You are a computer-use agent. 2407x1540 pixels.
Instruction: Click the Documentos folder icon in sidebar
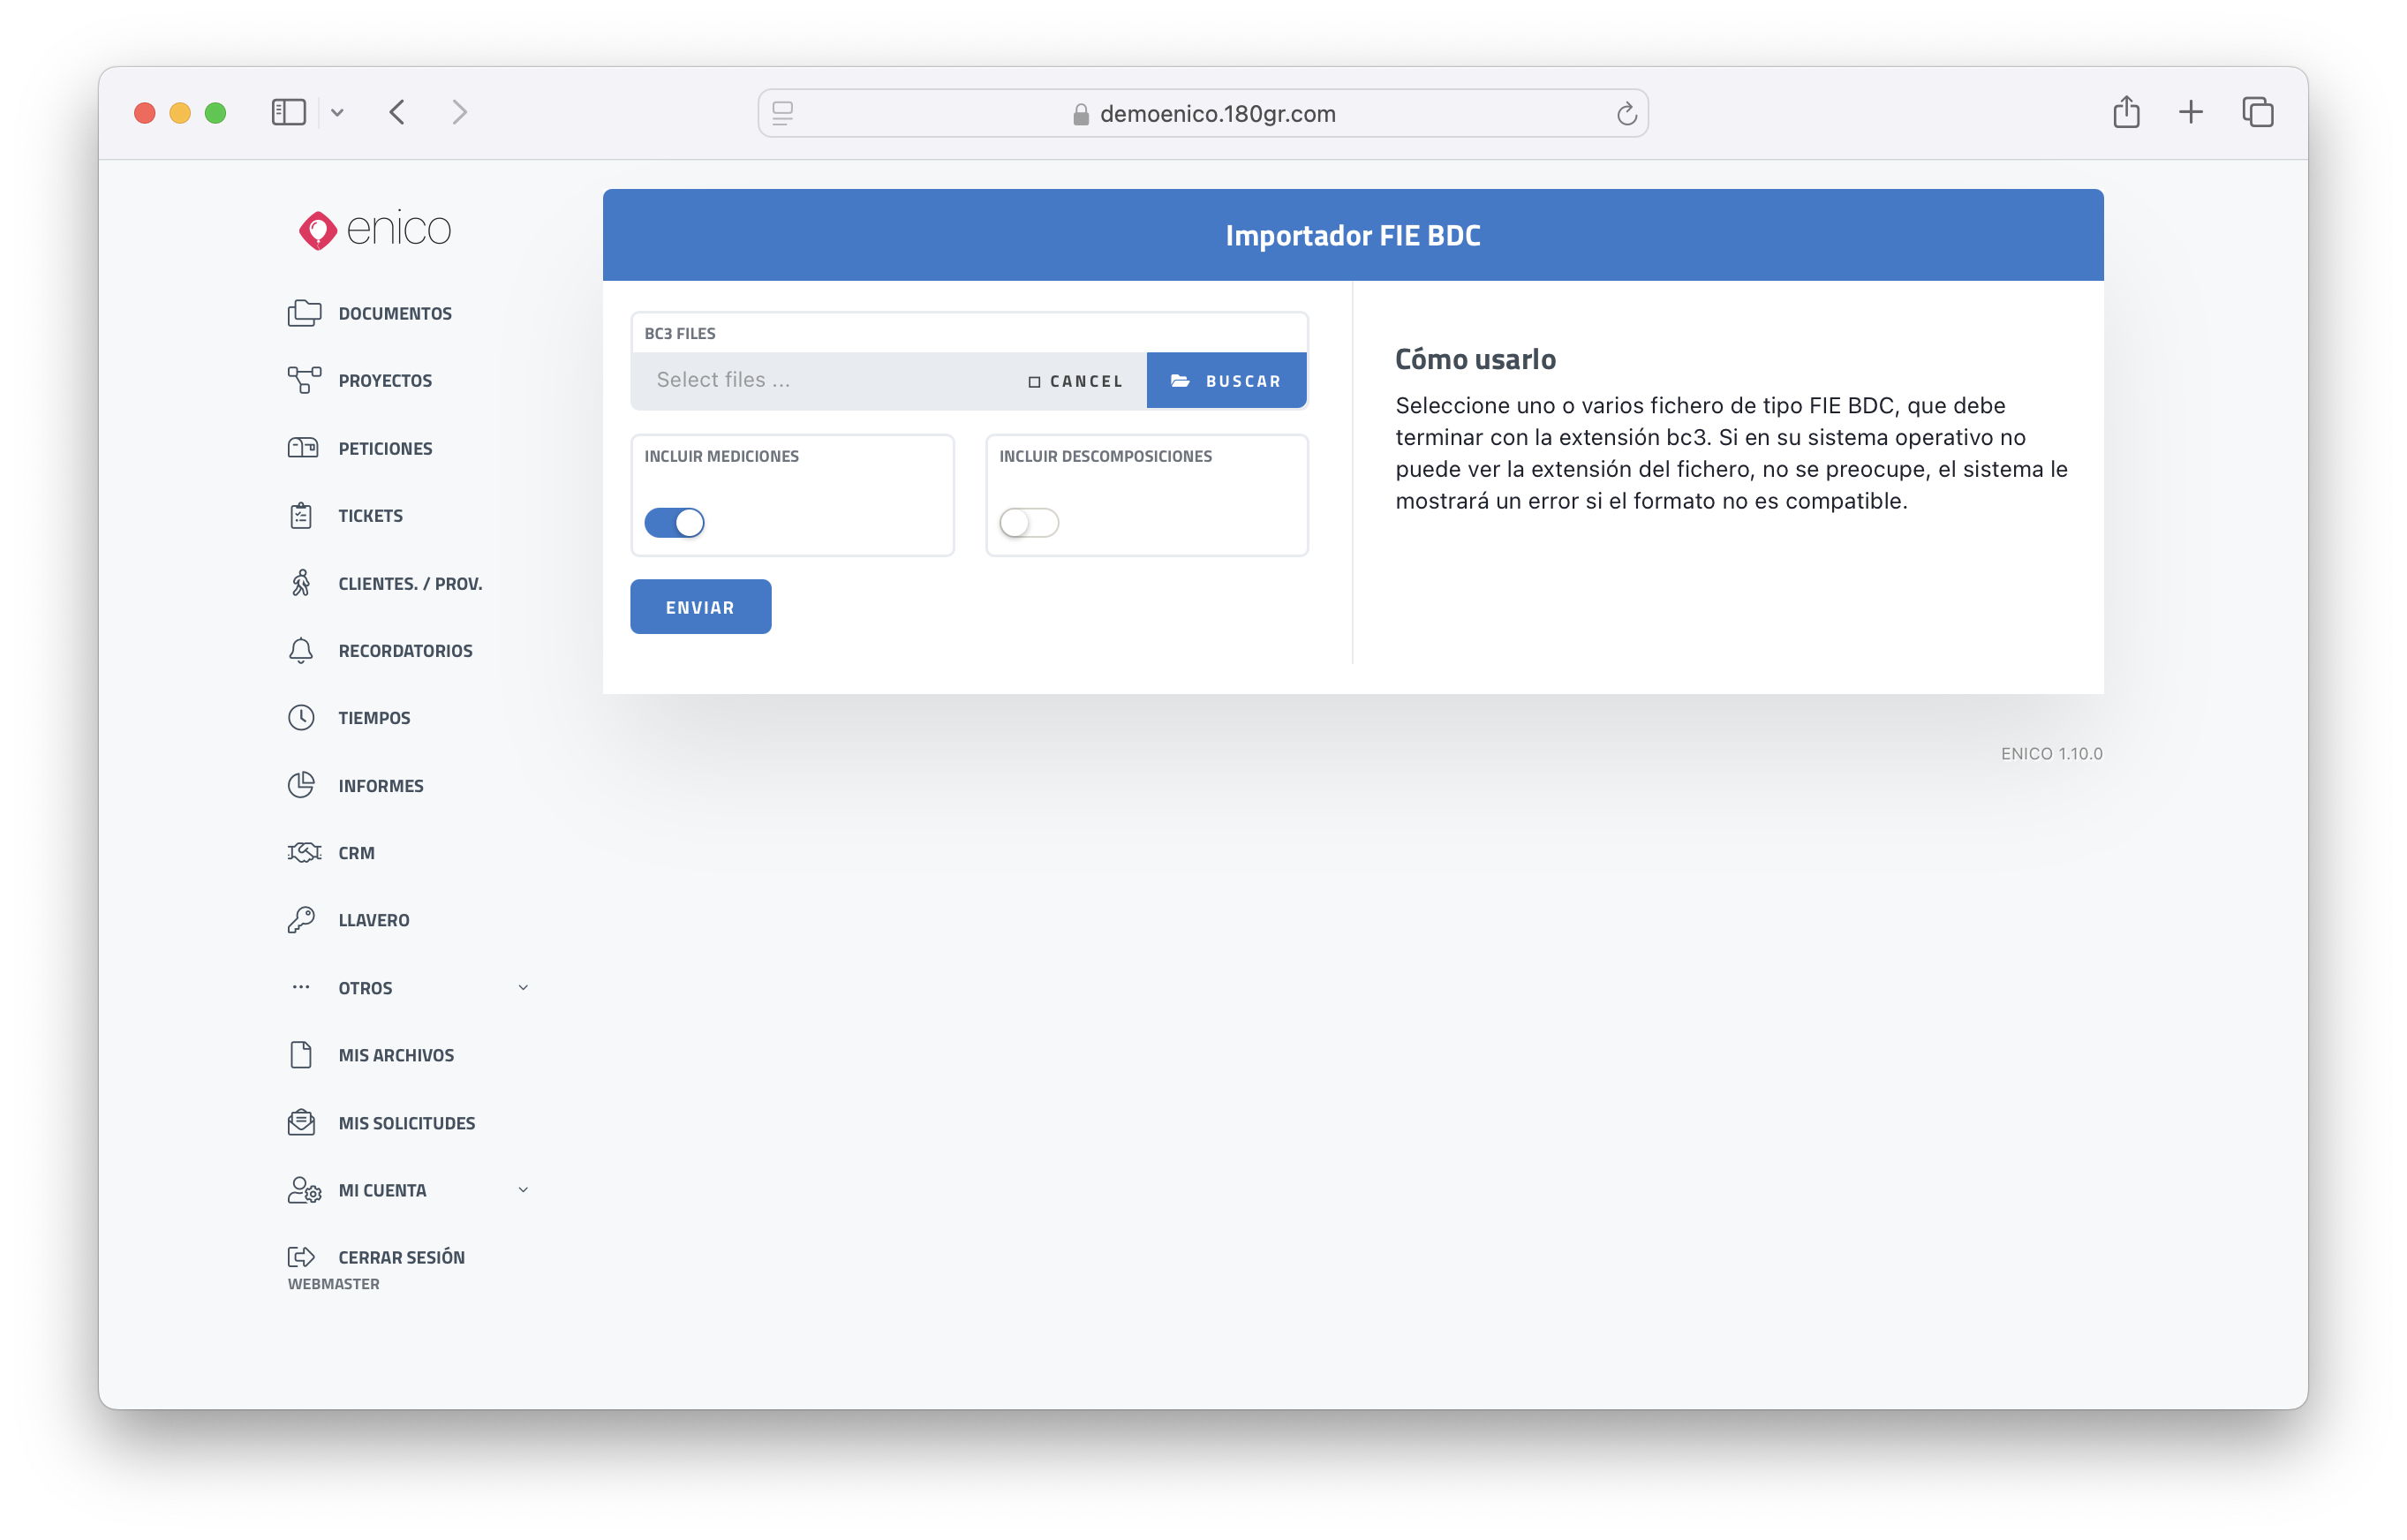[x=304, y=313]
